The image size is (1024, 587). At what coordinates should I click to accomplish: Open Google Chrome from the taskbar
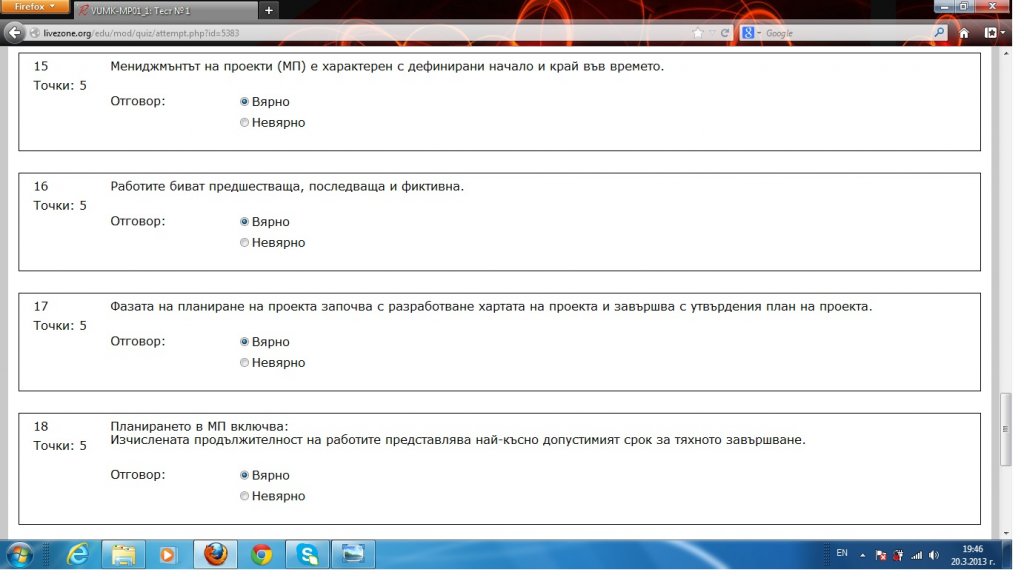pos(261,555)
